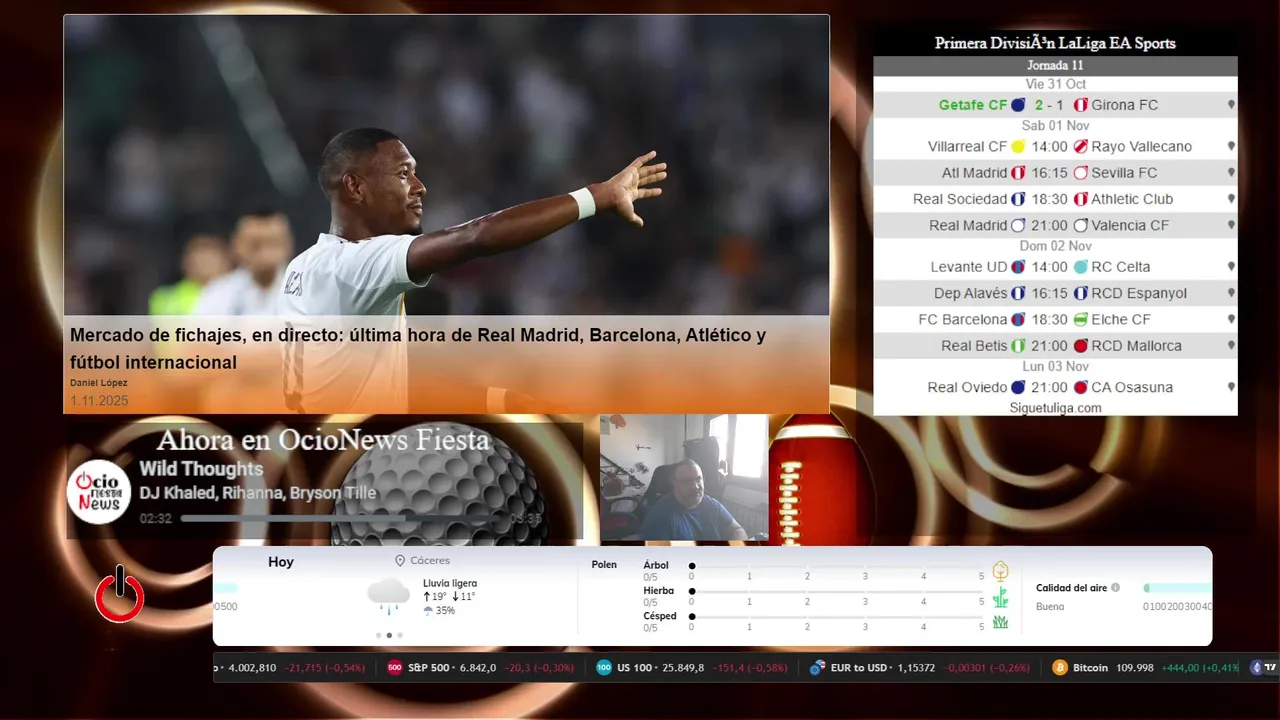
Task: Click the US 100 ticker badge icon
Action: [x=604, y=668]
